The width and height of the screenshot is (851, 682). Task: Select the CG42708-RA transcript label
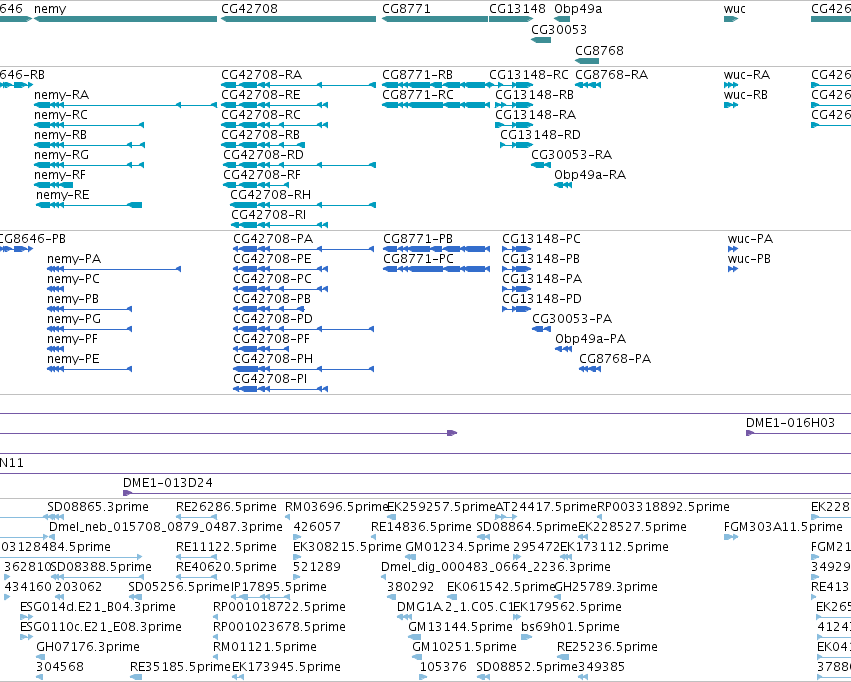(x=262, y=75)
